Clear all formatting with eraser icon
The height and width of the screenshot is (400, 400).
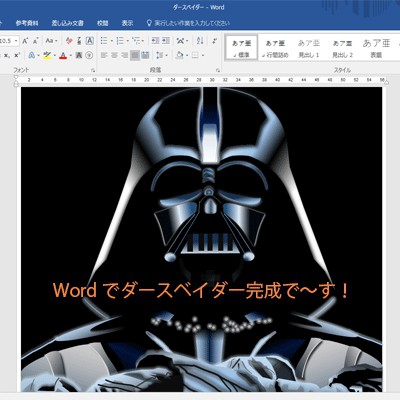click(x=69, y=41)
